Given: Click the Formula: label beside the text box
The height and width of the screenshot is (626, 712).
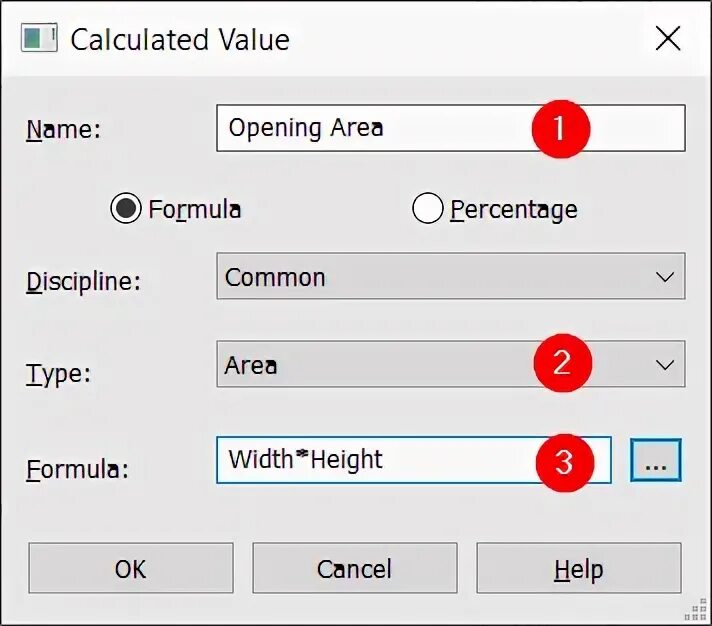Looking at the screenshot, I should pos(78,469).
